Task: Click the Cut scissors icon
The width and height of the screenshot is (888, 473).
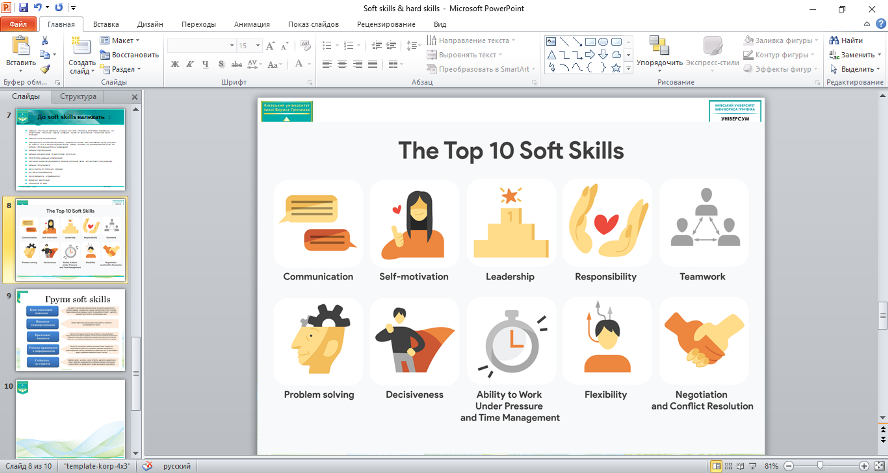Action: pyautogui.click(x=45, y=41)
